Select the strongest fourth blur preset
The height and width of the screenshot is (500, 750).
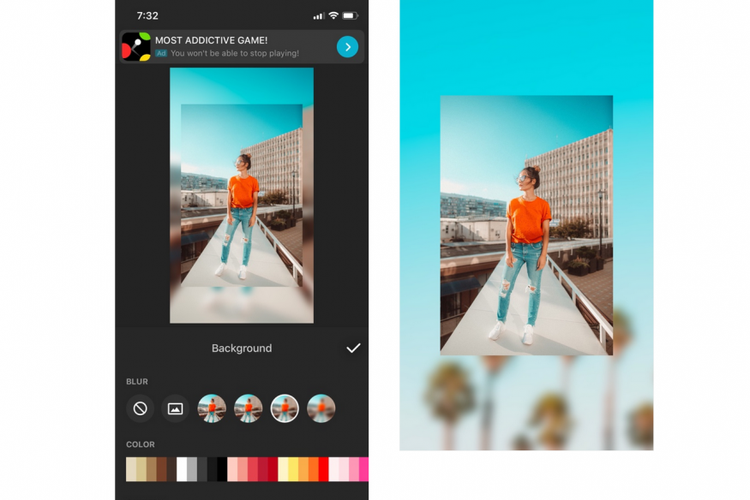point(321,408)
